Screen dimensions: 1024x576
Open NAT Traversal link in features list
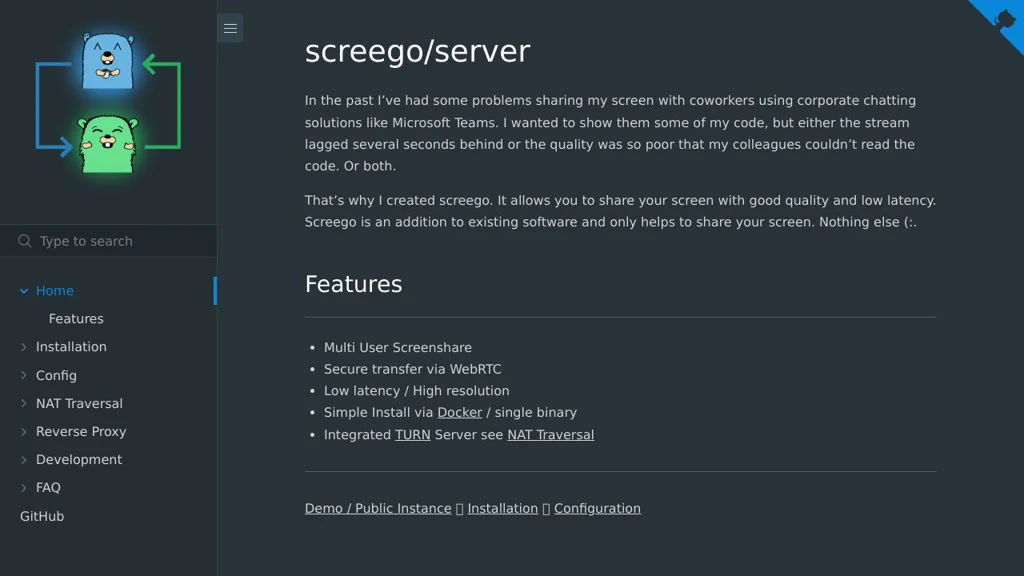550,435
